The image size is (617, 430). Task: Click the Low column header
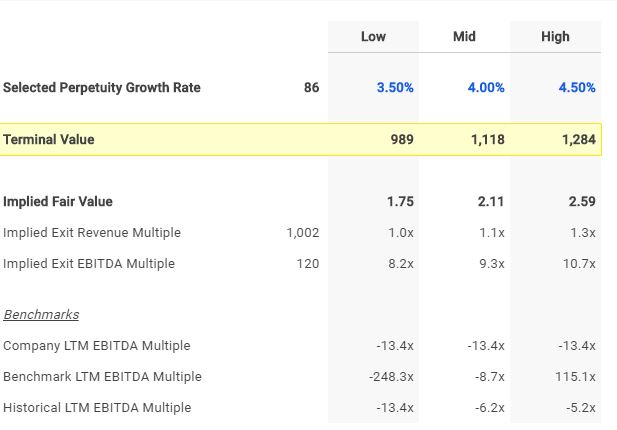pyautogui.click(x=373, y=37)
